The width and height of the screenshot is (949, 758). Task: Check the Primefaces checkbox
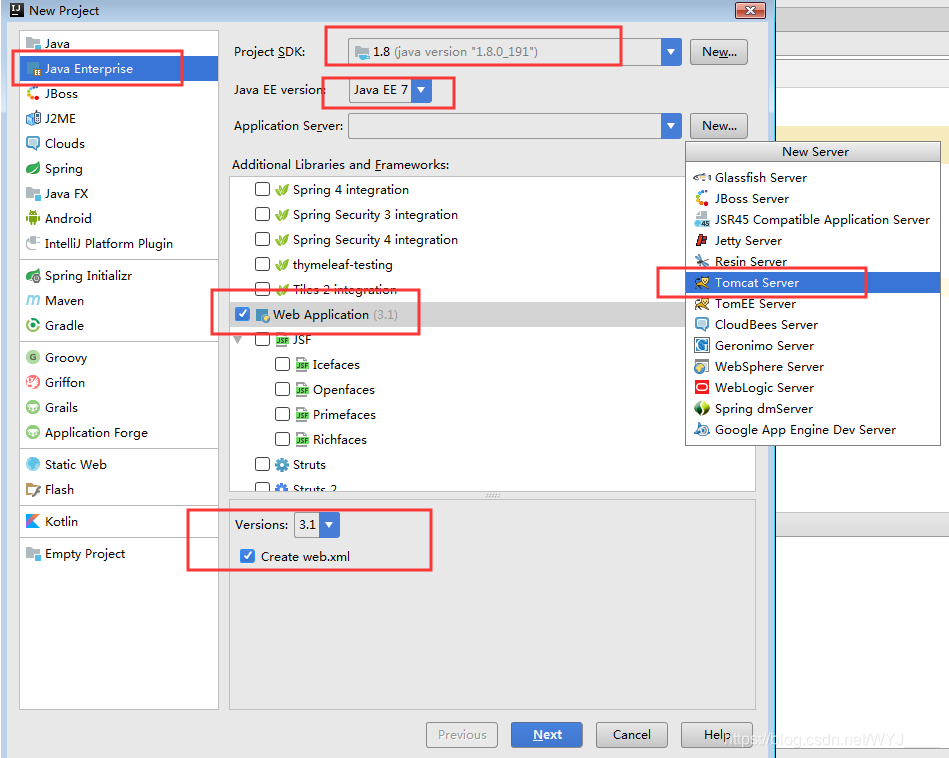283,414
